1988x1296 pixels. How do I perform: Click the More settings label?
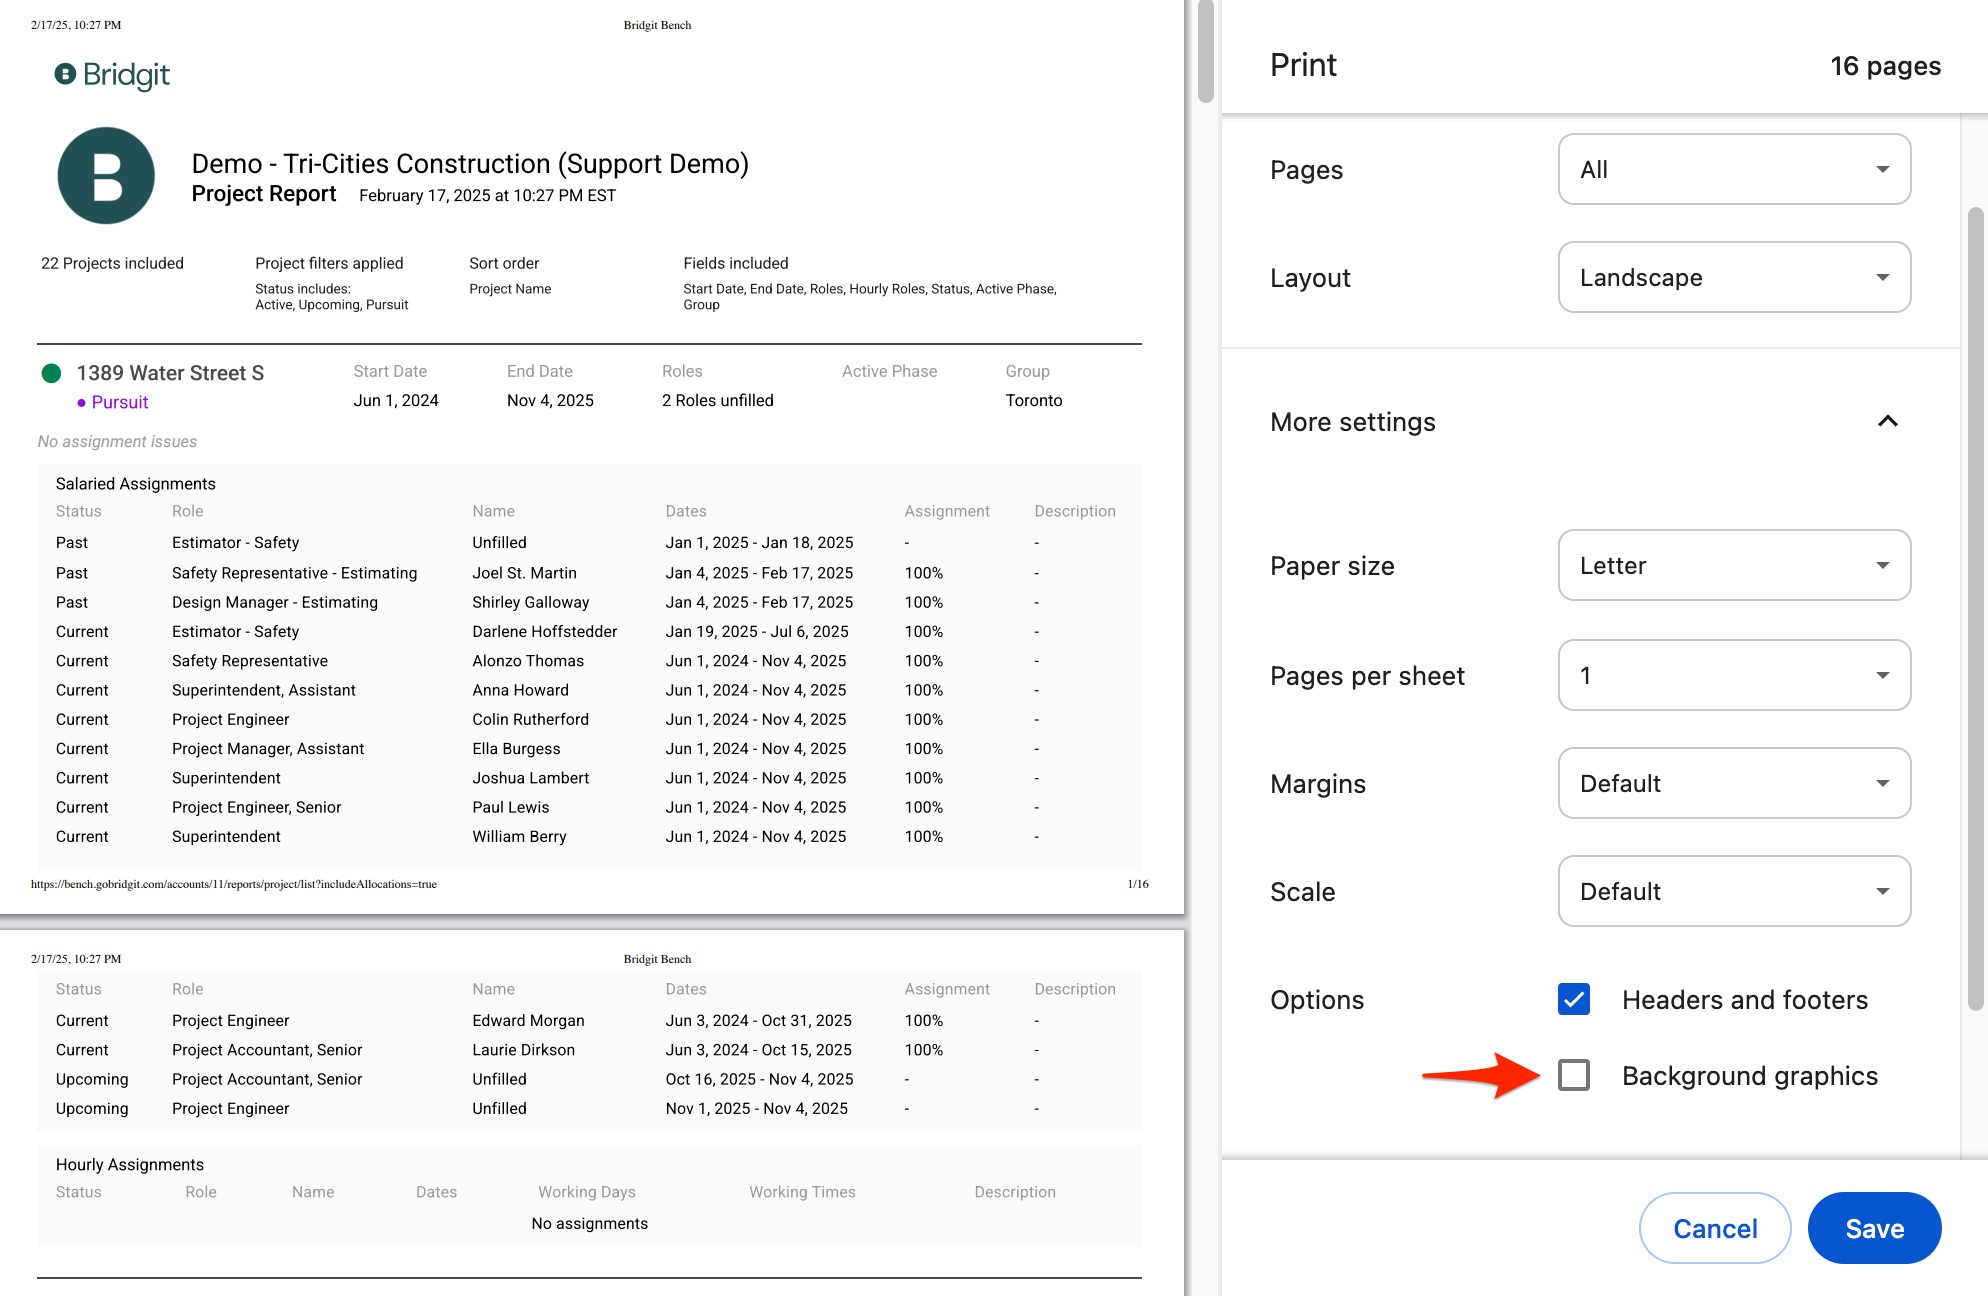(x=1352, y=422)
